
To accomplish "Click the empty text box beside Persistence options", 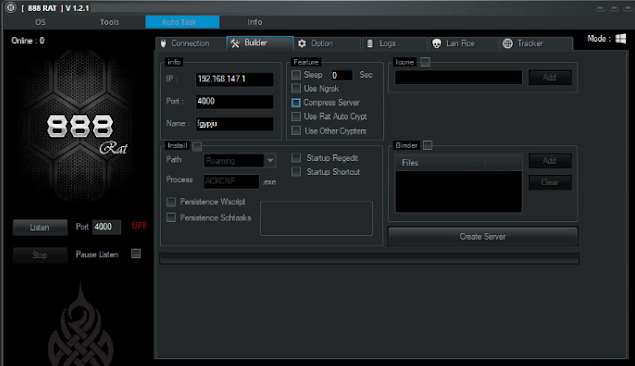I will coord(316,218).
